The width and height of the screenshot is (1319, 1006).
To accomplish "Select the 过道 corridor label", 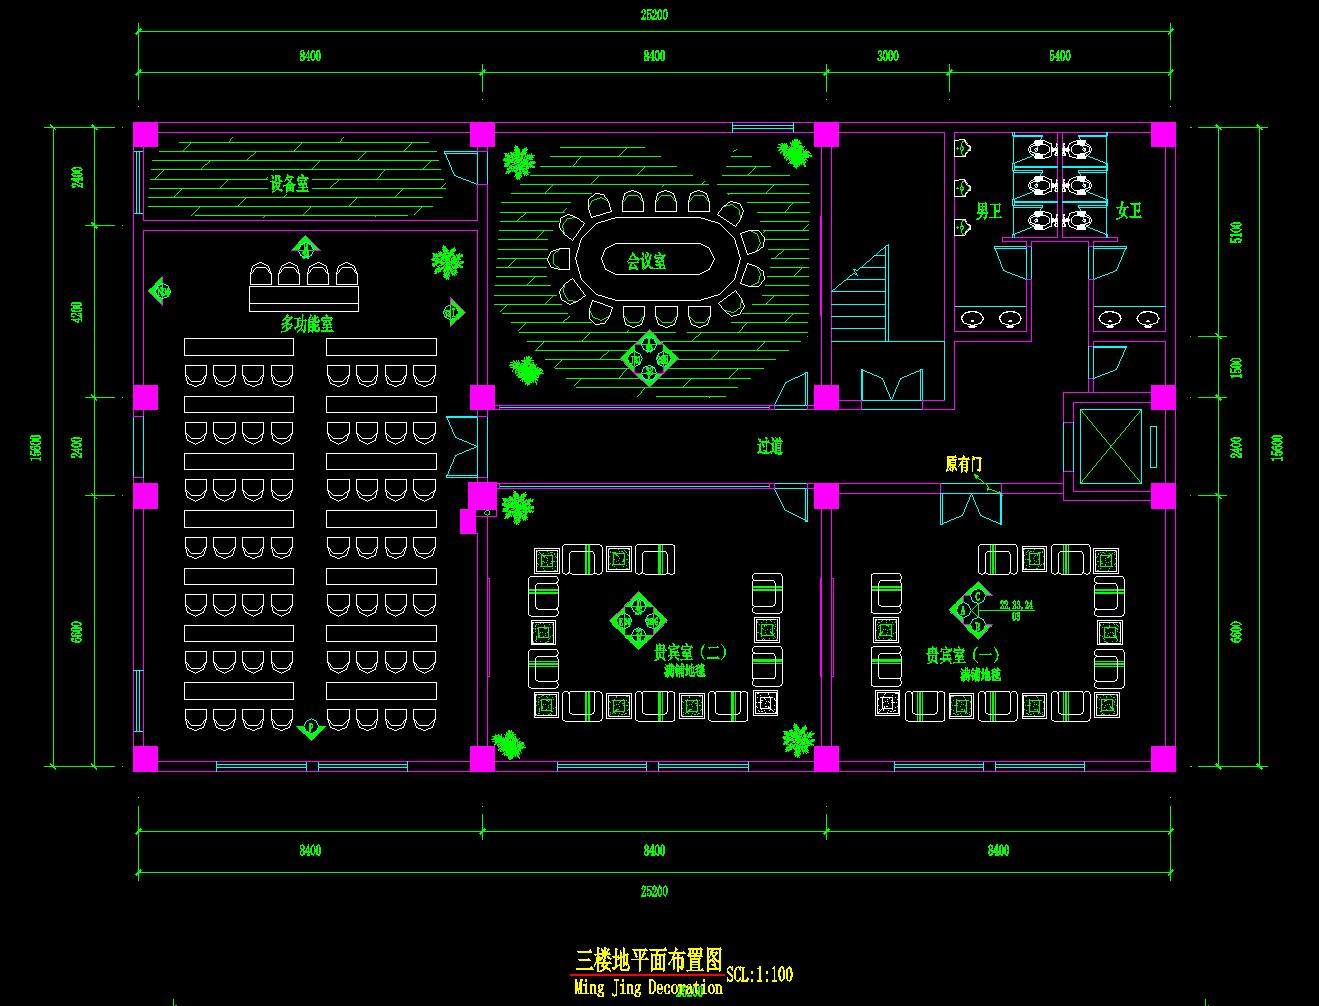I will (x=769, y=447).
